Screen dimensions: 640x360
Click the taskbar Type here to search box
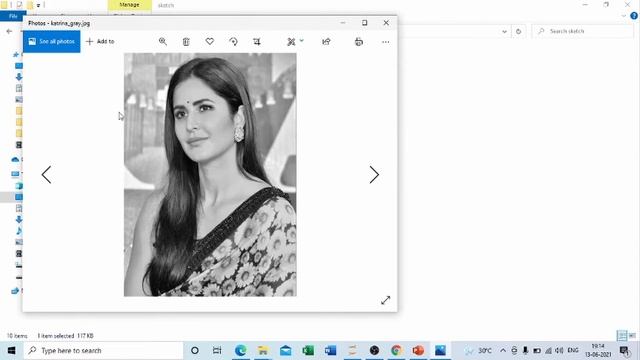pos(103,350)
